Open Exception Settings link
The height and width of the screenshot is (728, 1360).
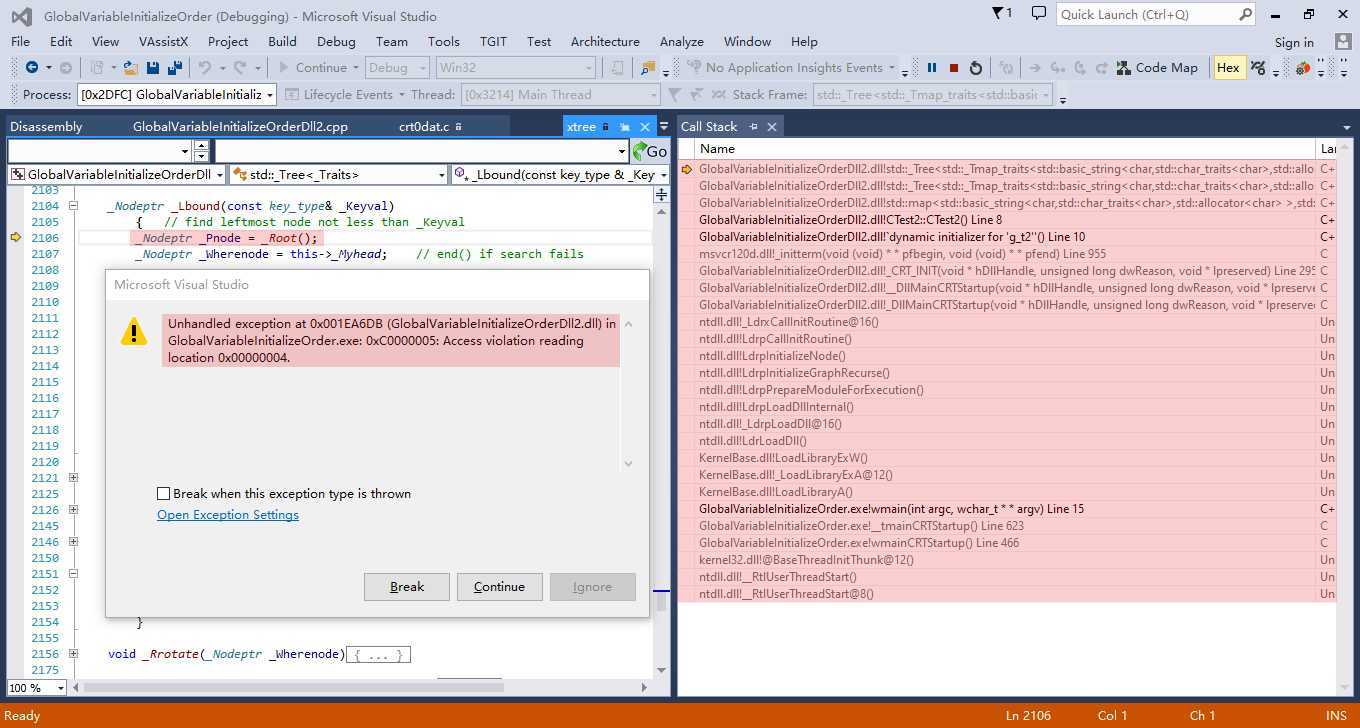pyautogui.click(x=228, y=515)
